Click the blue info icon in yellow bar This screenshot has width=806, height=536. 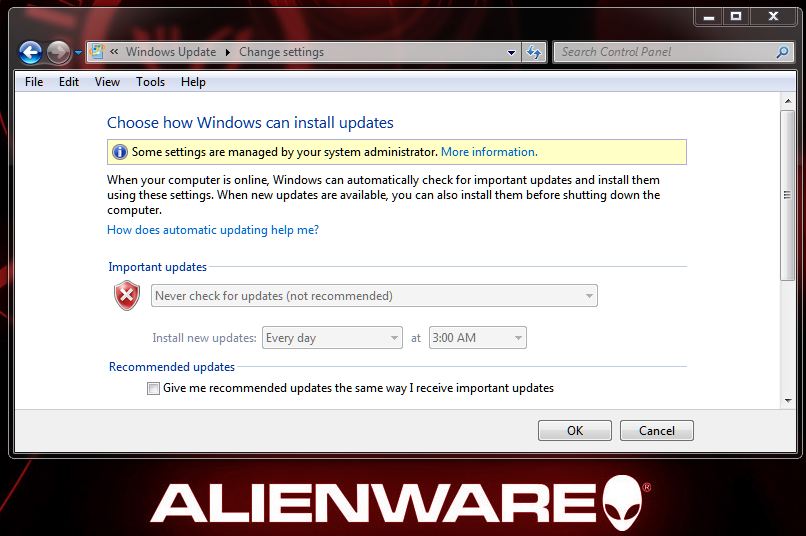(119, 152)
